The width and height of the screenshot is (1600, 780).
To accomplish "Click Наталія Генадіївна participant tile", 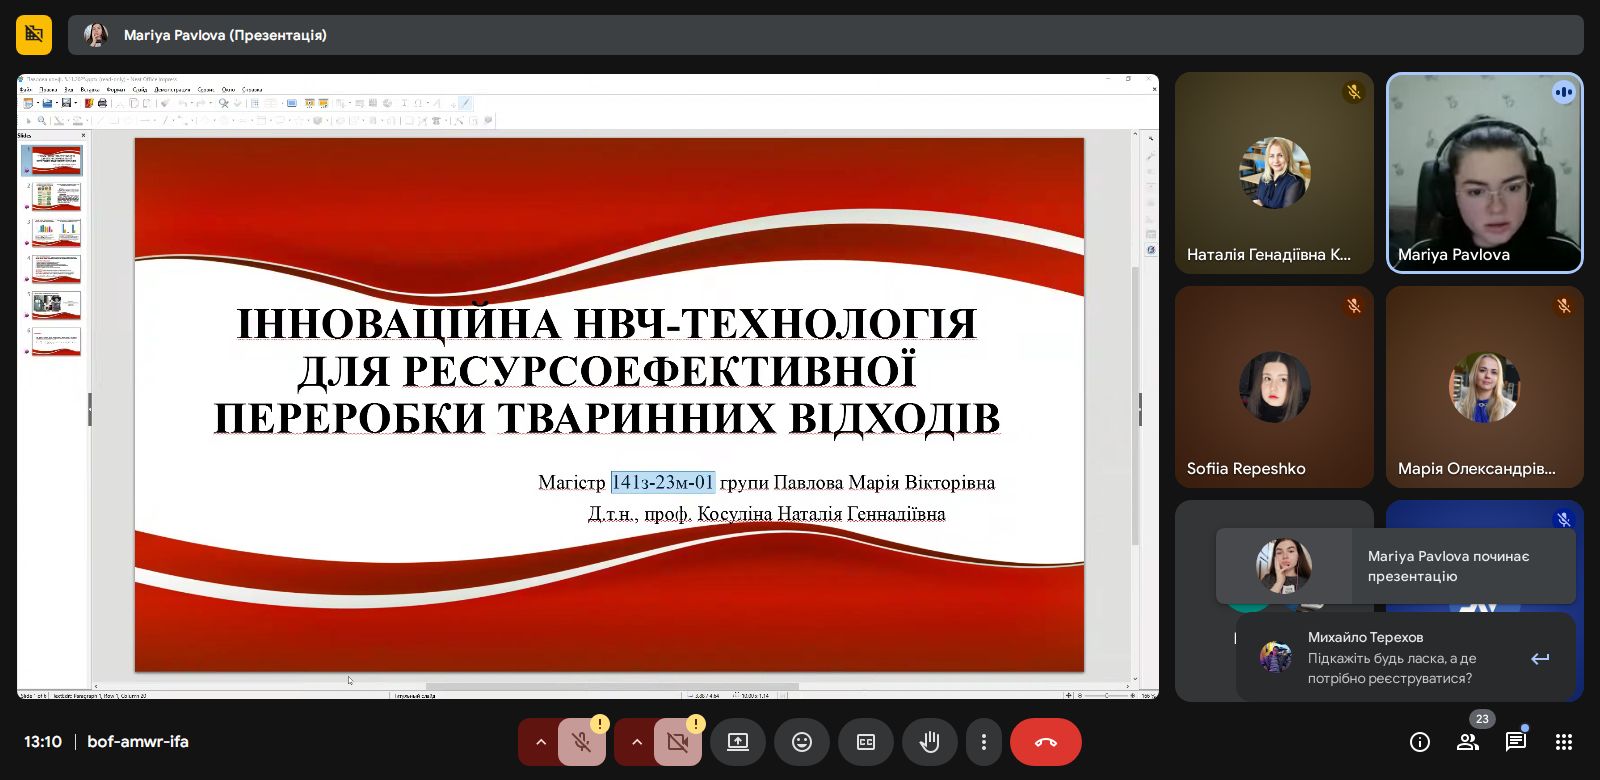I will [x=1274, y=172].
